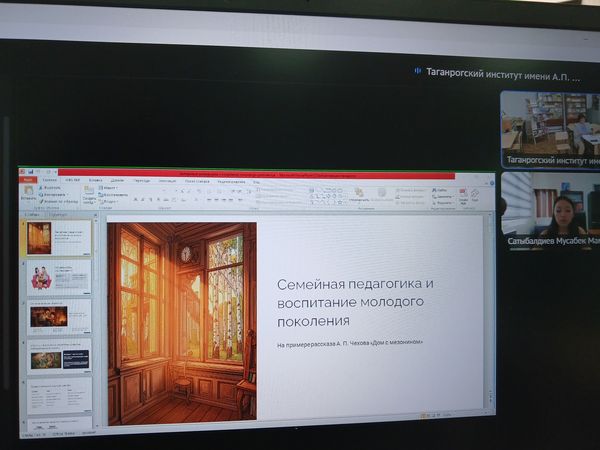This screenshot has height=450, width=600.
Task: Select Формат по образцу format painter
Action: (58, 201)
